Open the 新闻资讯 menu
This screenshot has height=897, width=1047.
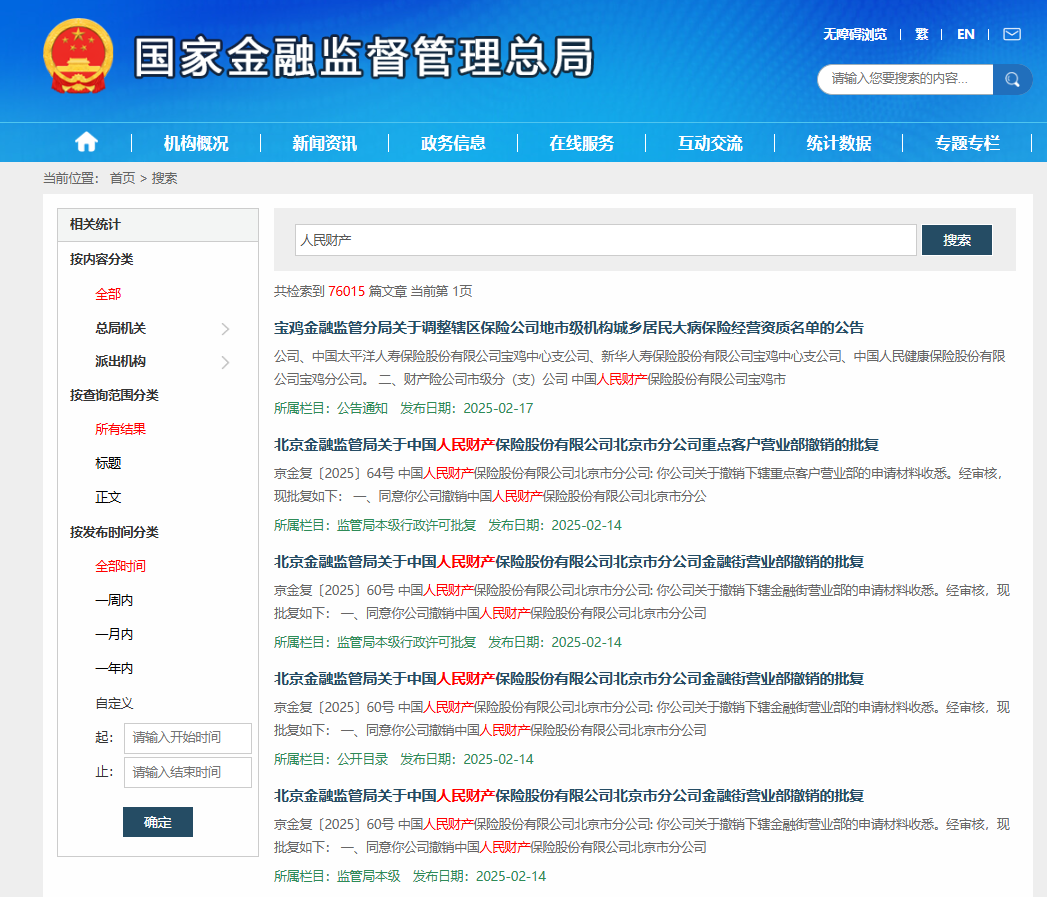coord(325,143)
